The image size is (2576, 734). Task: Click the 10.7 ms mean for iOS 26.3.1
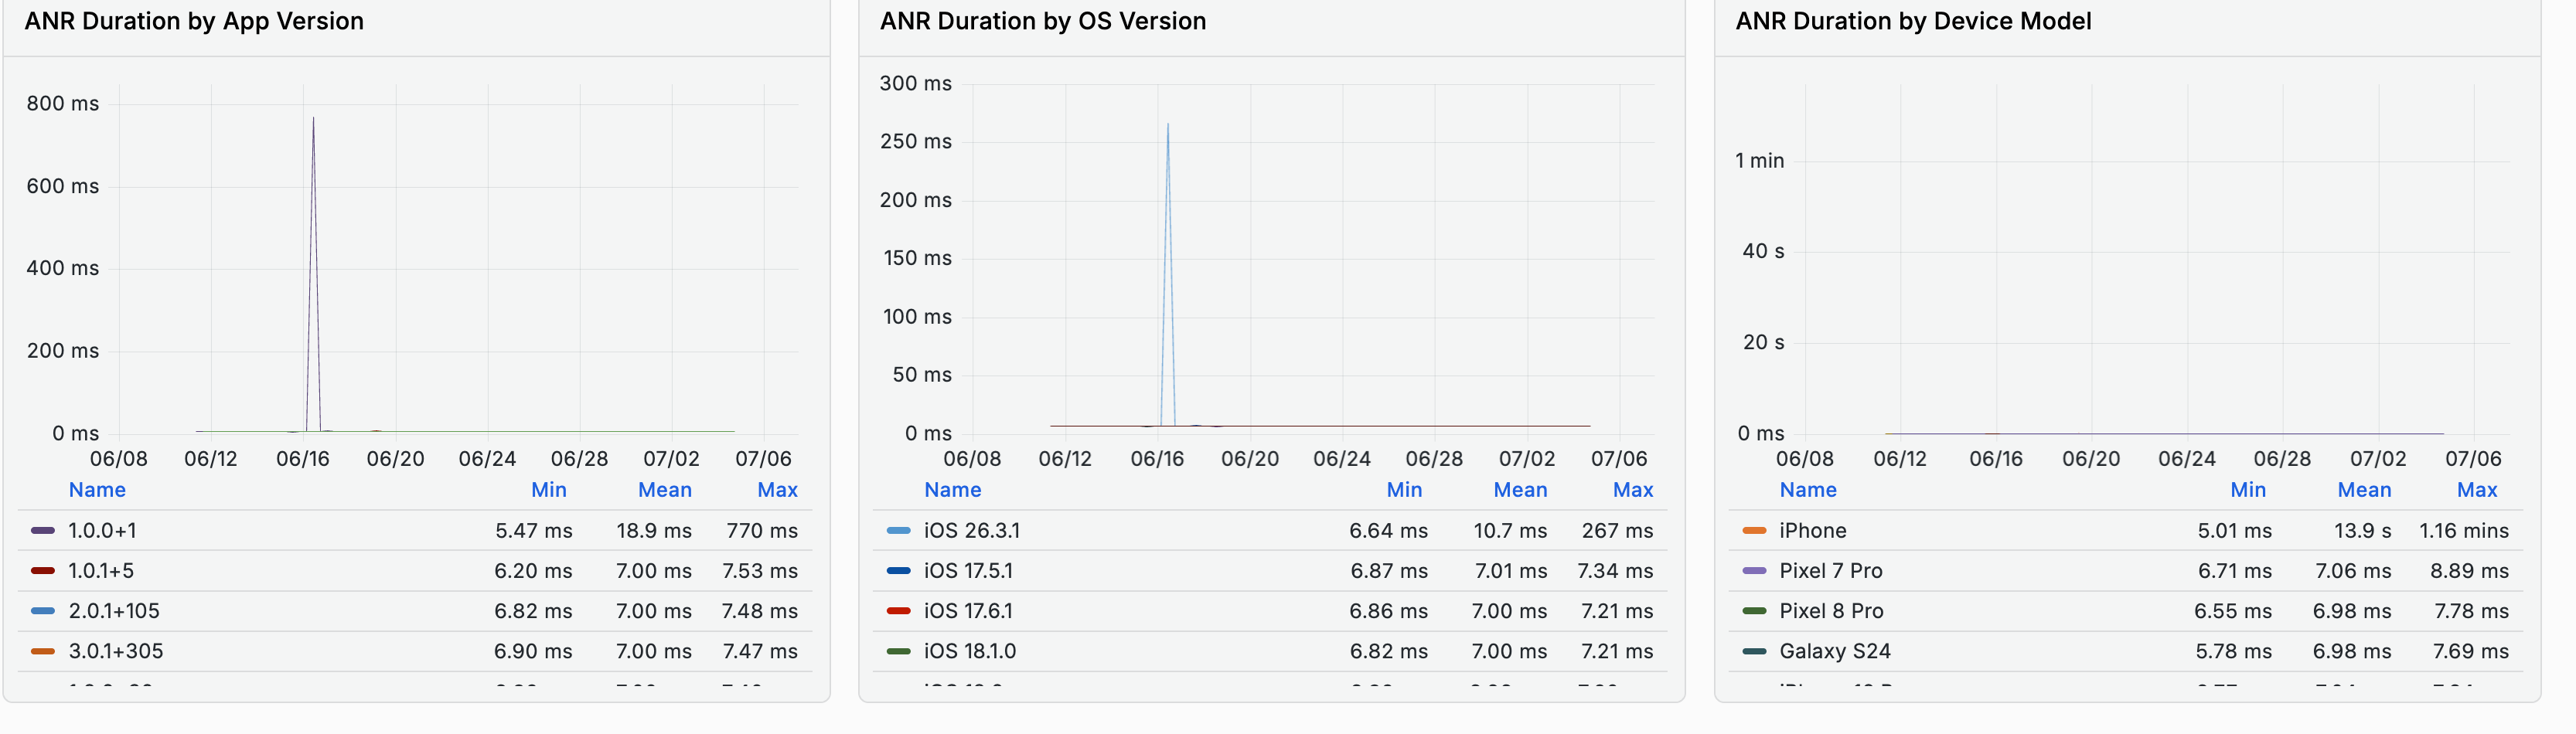pyautogui.click(x=1510, y=531)
